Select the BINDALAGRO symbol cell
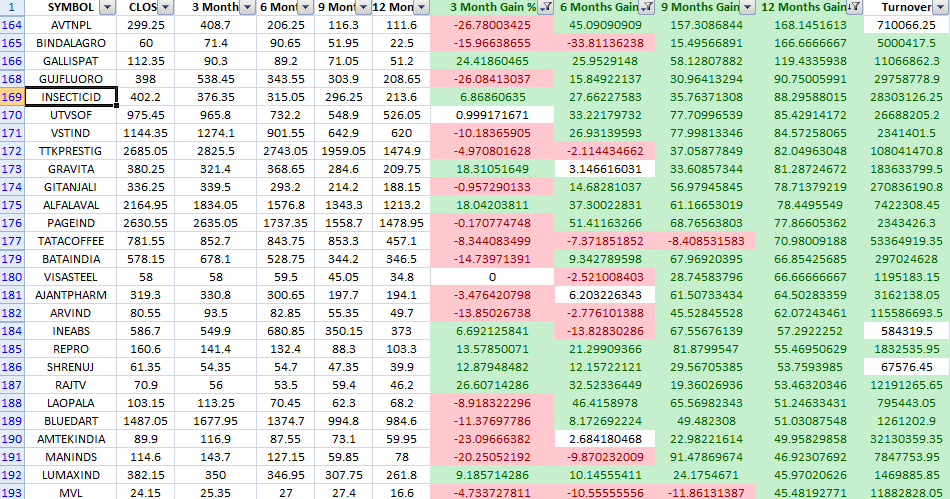 point(71,43)
